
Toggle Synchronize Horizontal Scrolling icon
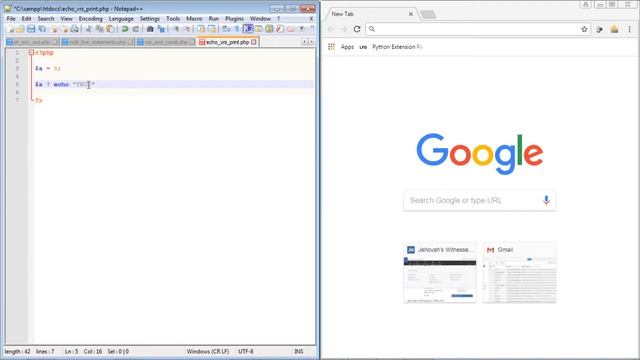click(x=211, y=29)
